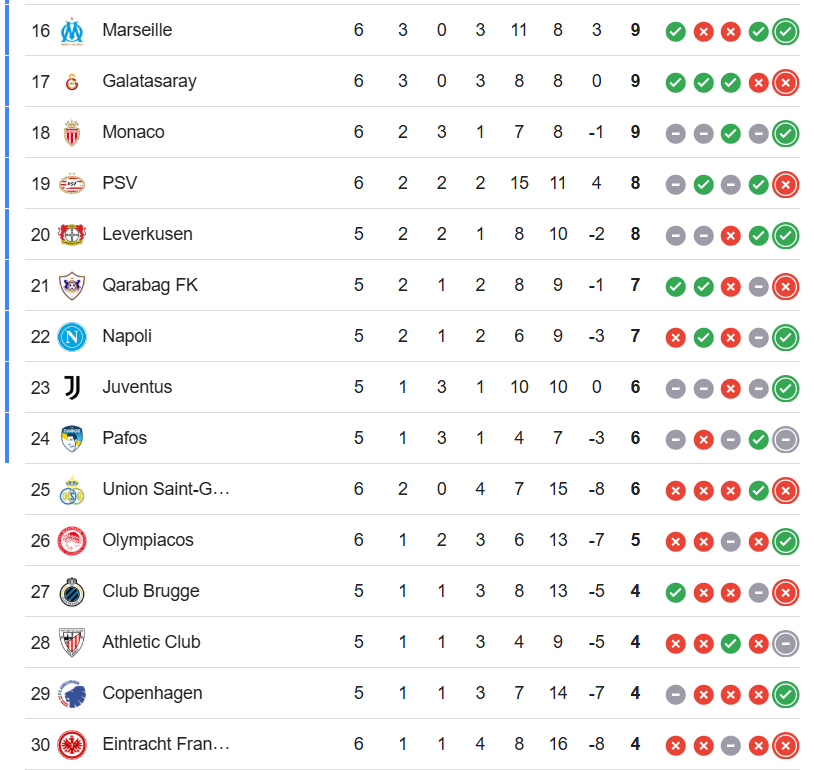Open the Union Saint-G… team link
Image resolution: width=814 pixels, height=770 pixels.
coord(166,489)
